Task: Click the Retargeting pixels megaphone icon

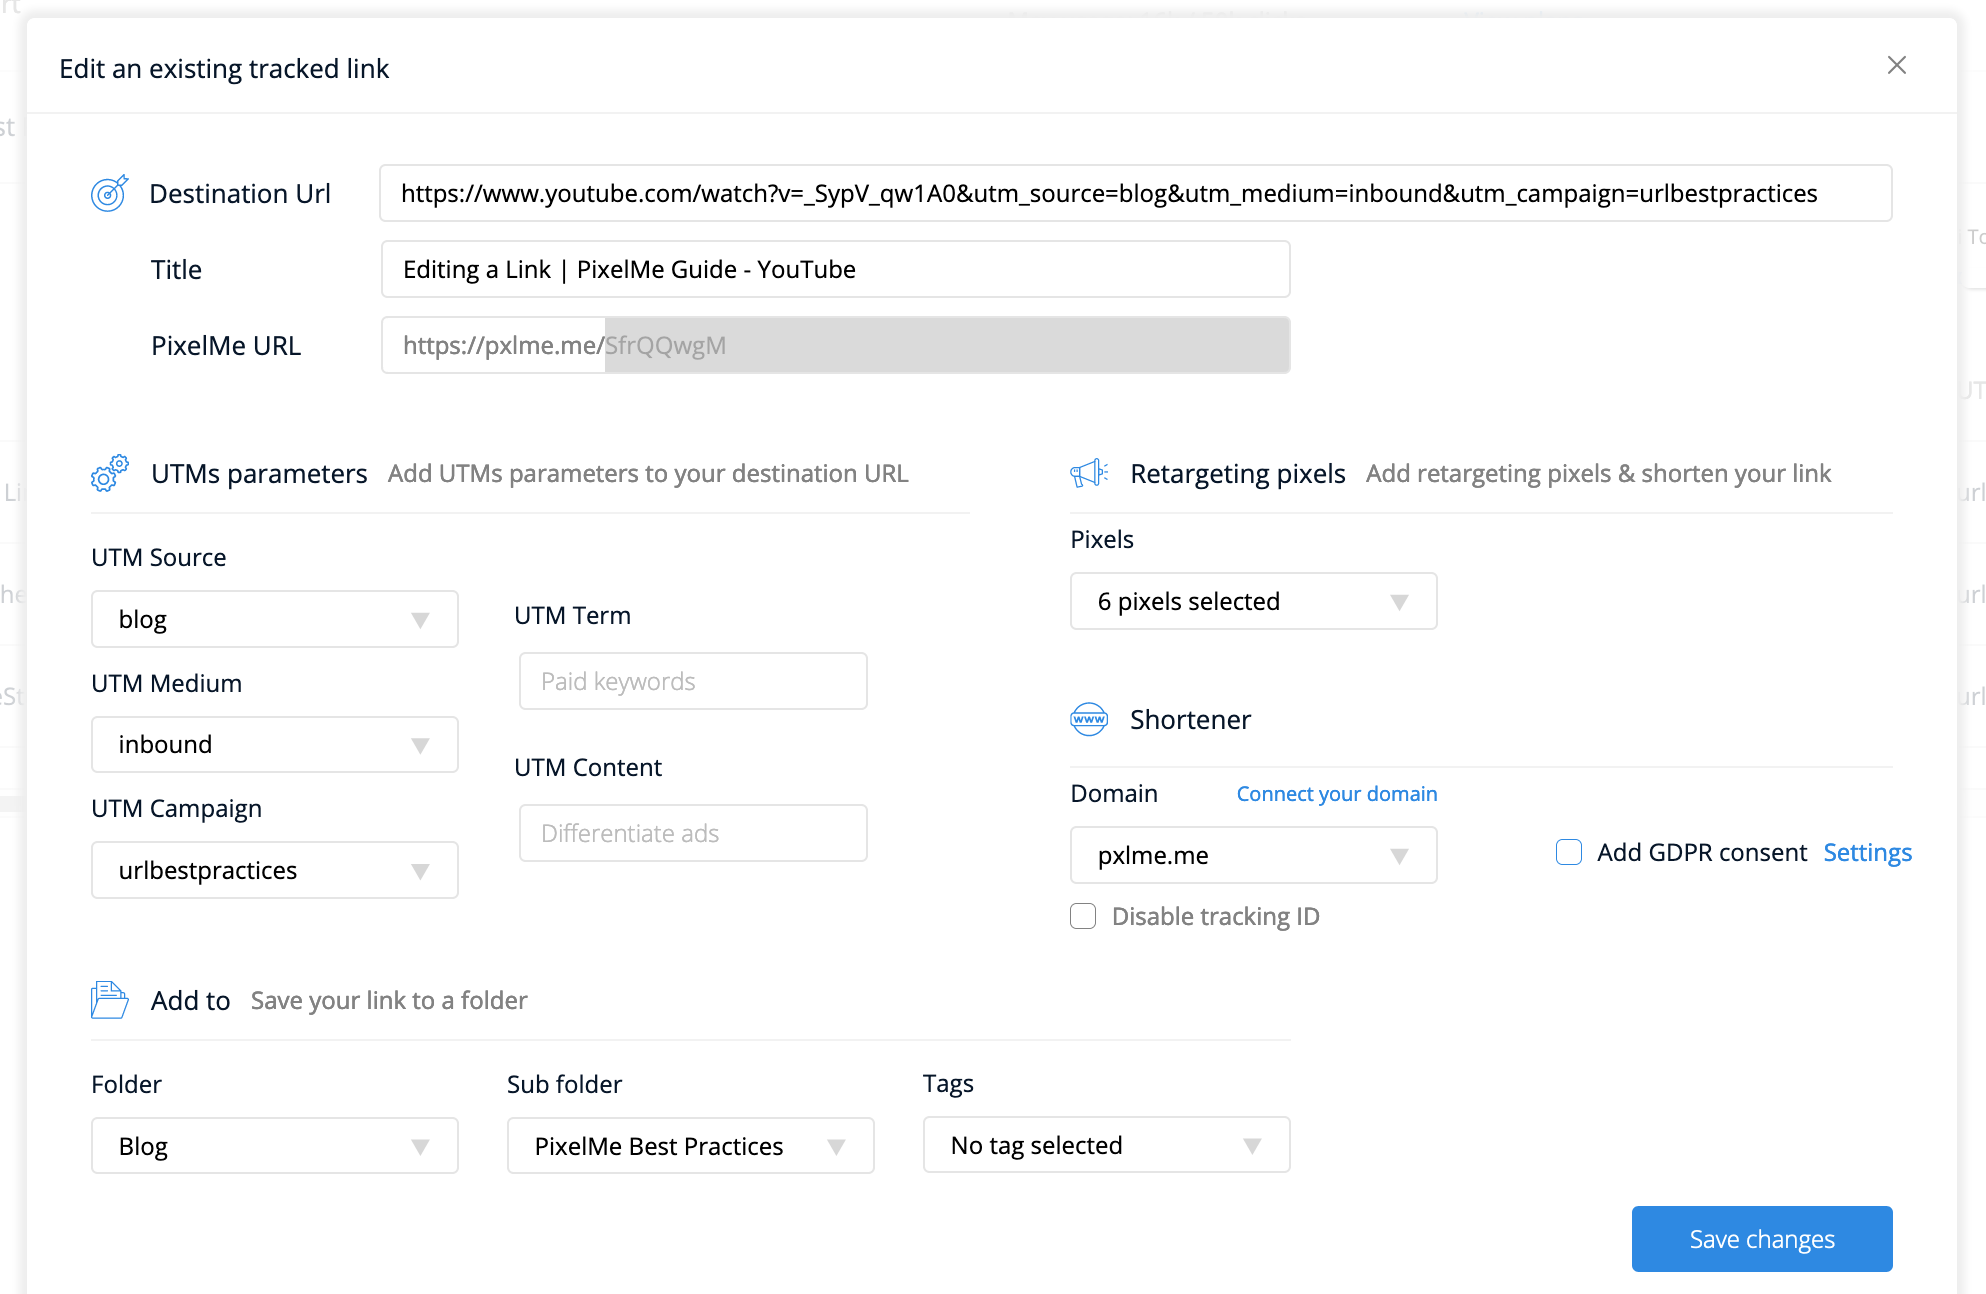Action: pos(1089,473)
